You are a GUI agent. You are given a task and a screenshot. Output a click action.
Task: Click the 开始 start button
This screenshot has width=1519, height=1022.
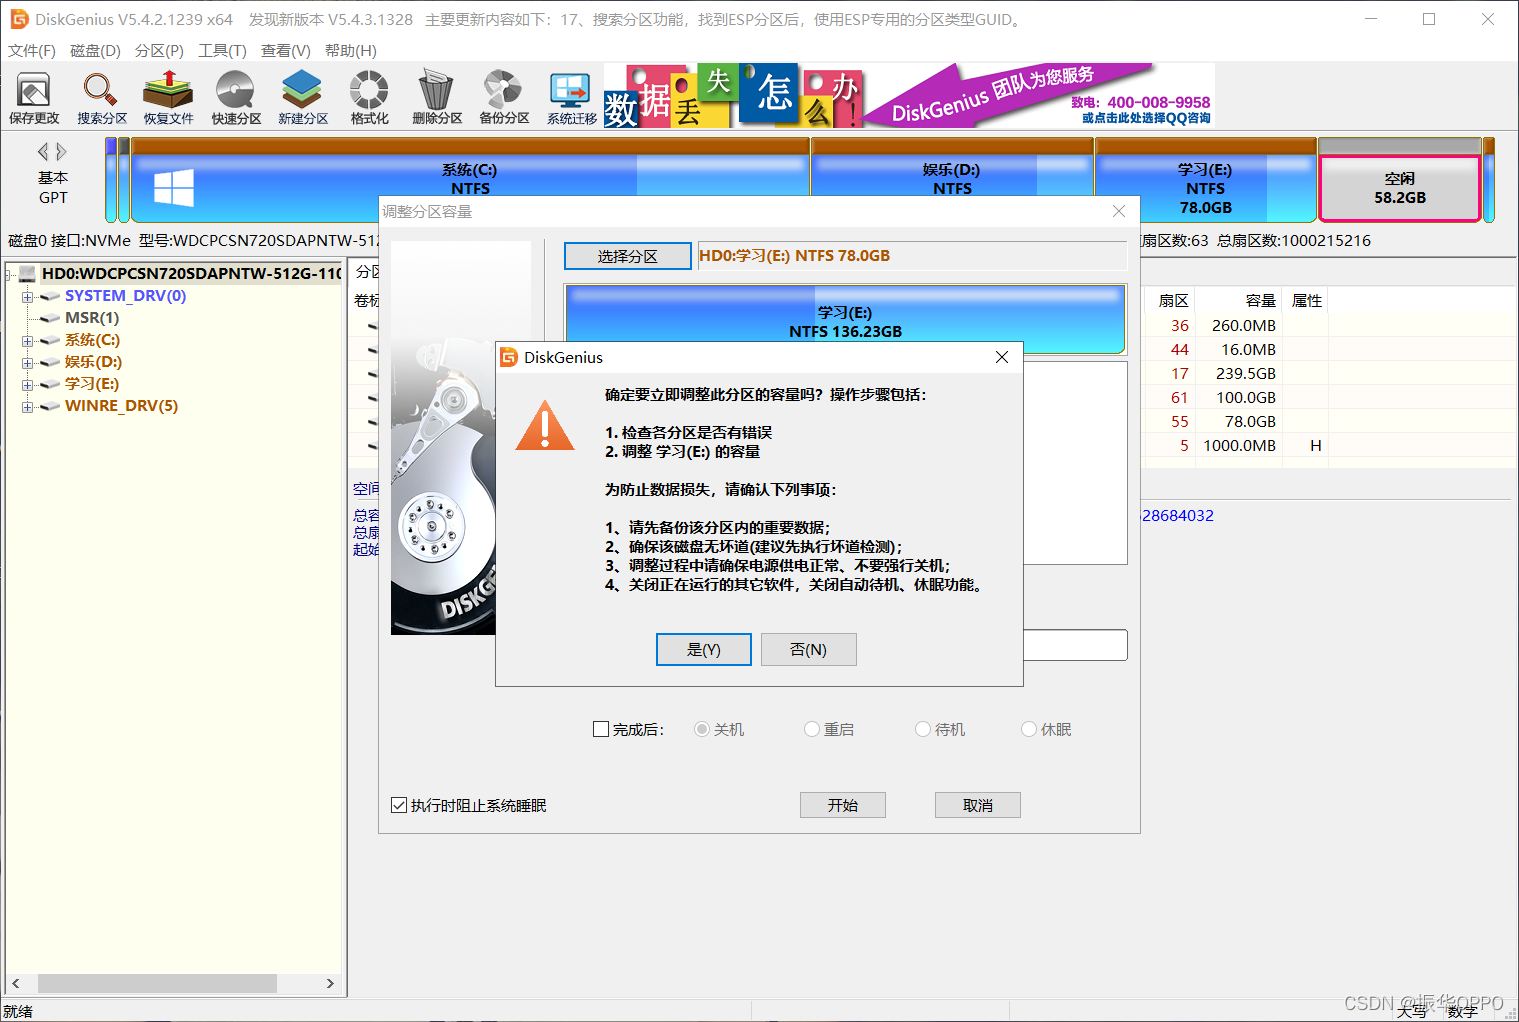coord(843,805)
